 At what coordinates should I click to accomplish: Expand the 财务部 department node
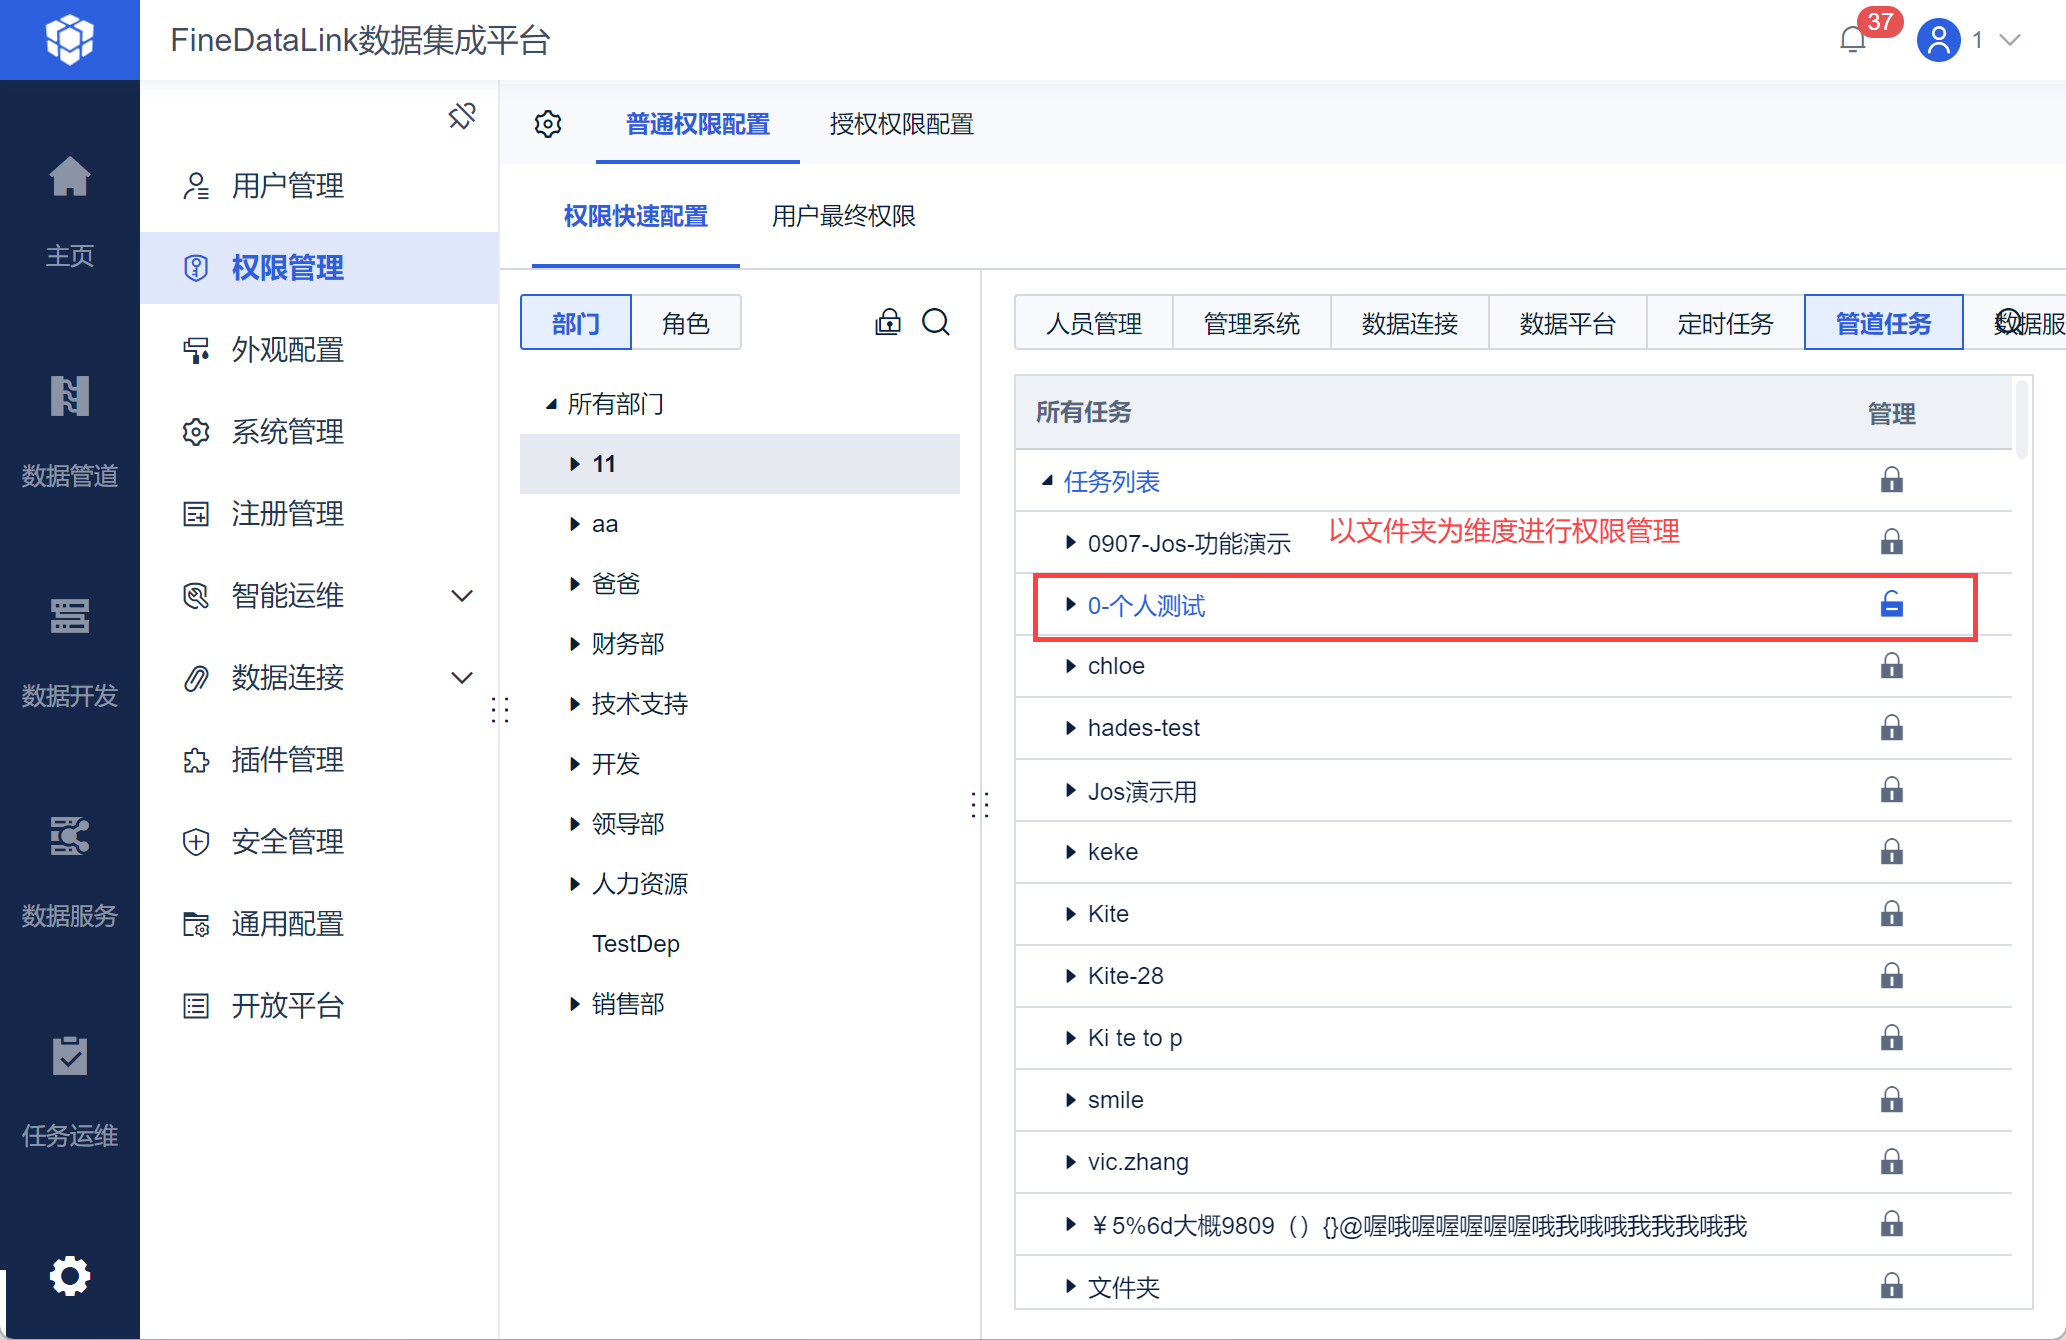tap(575, 644)
